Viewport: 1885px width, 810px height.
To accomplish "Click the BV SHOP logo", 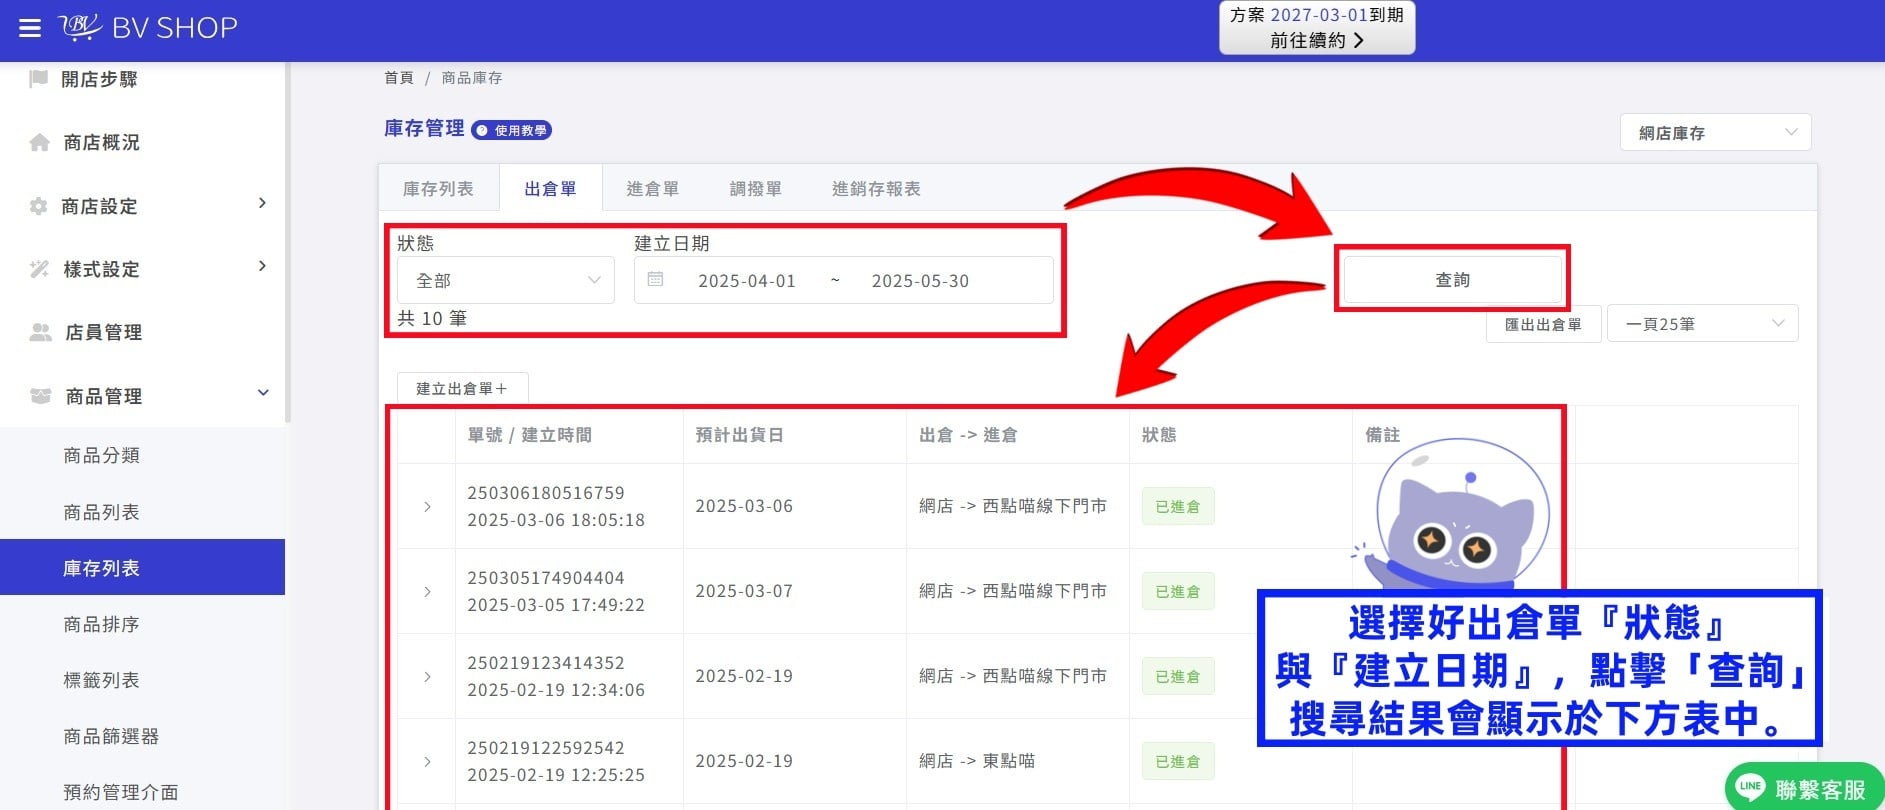I will tap(148, 27).
